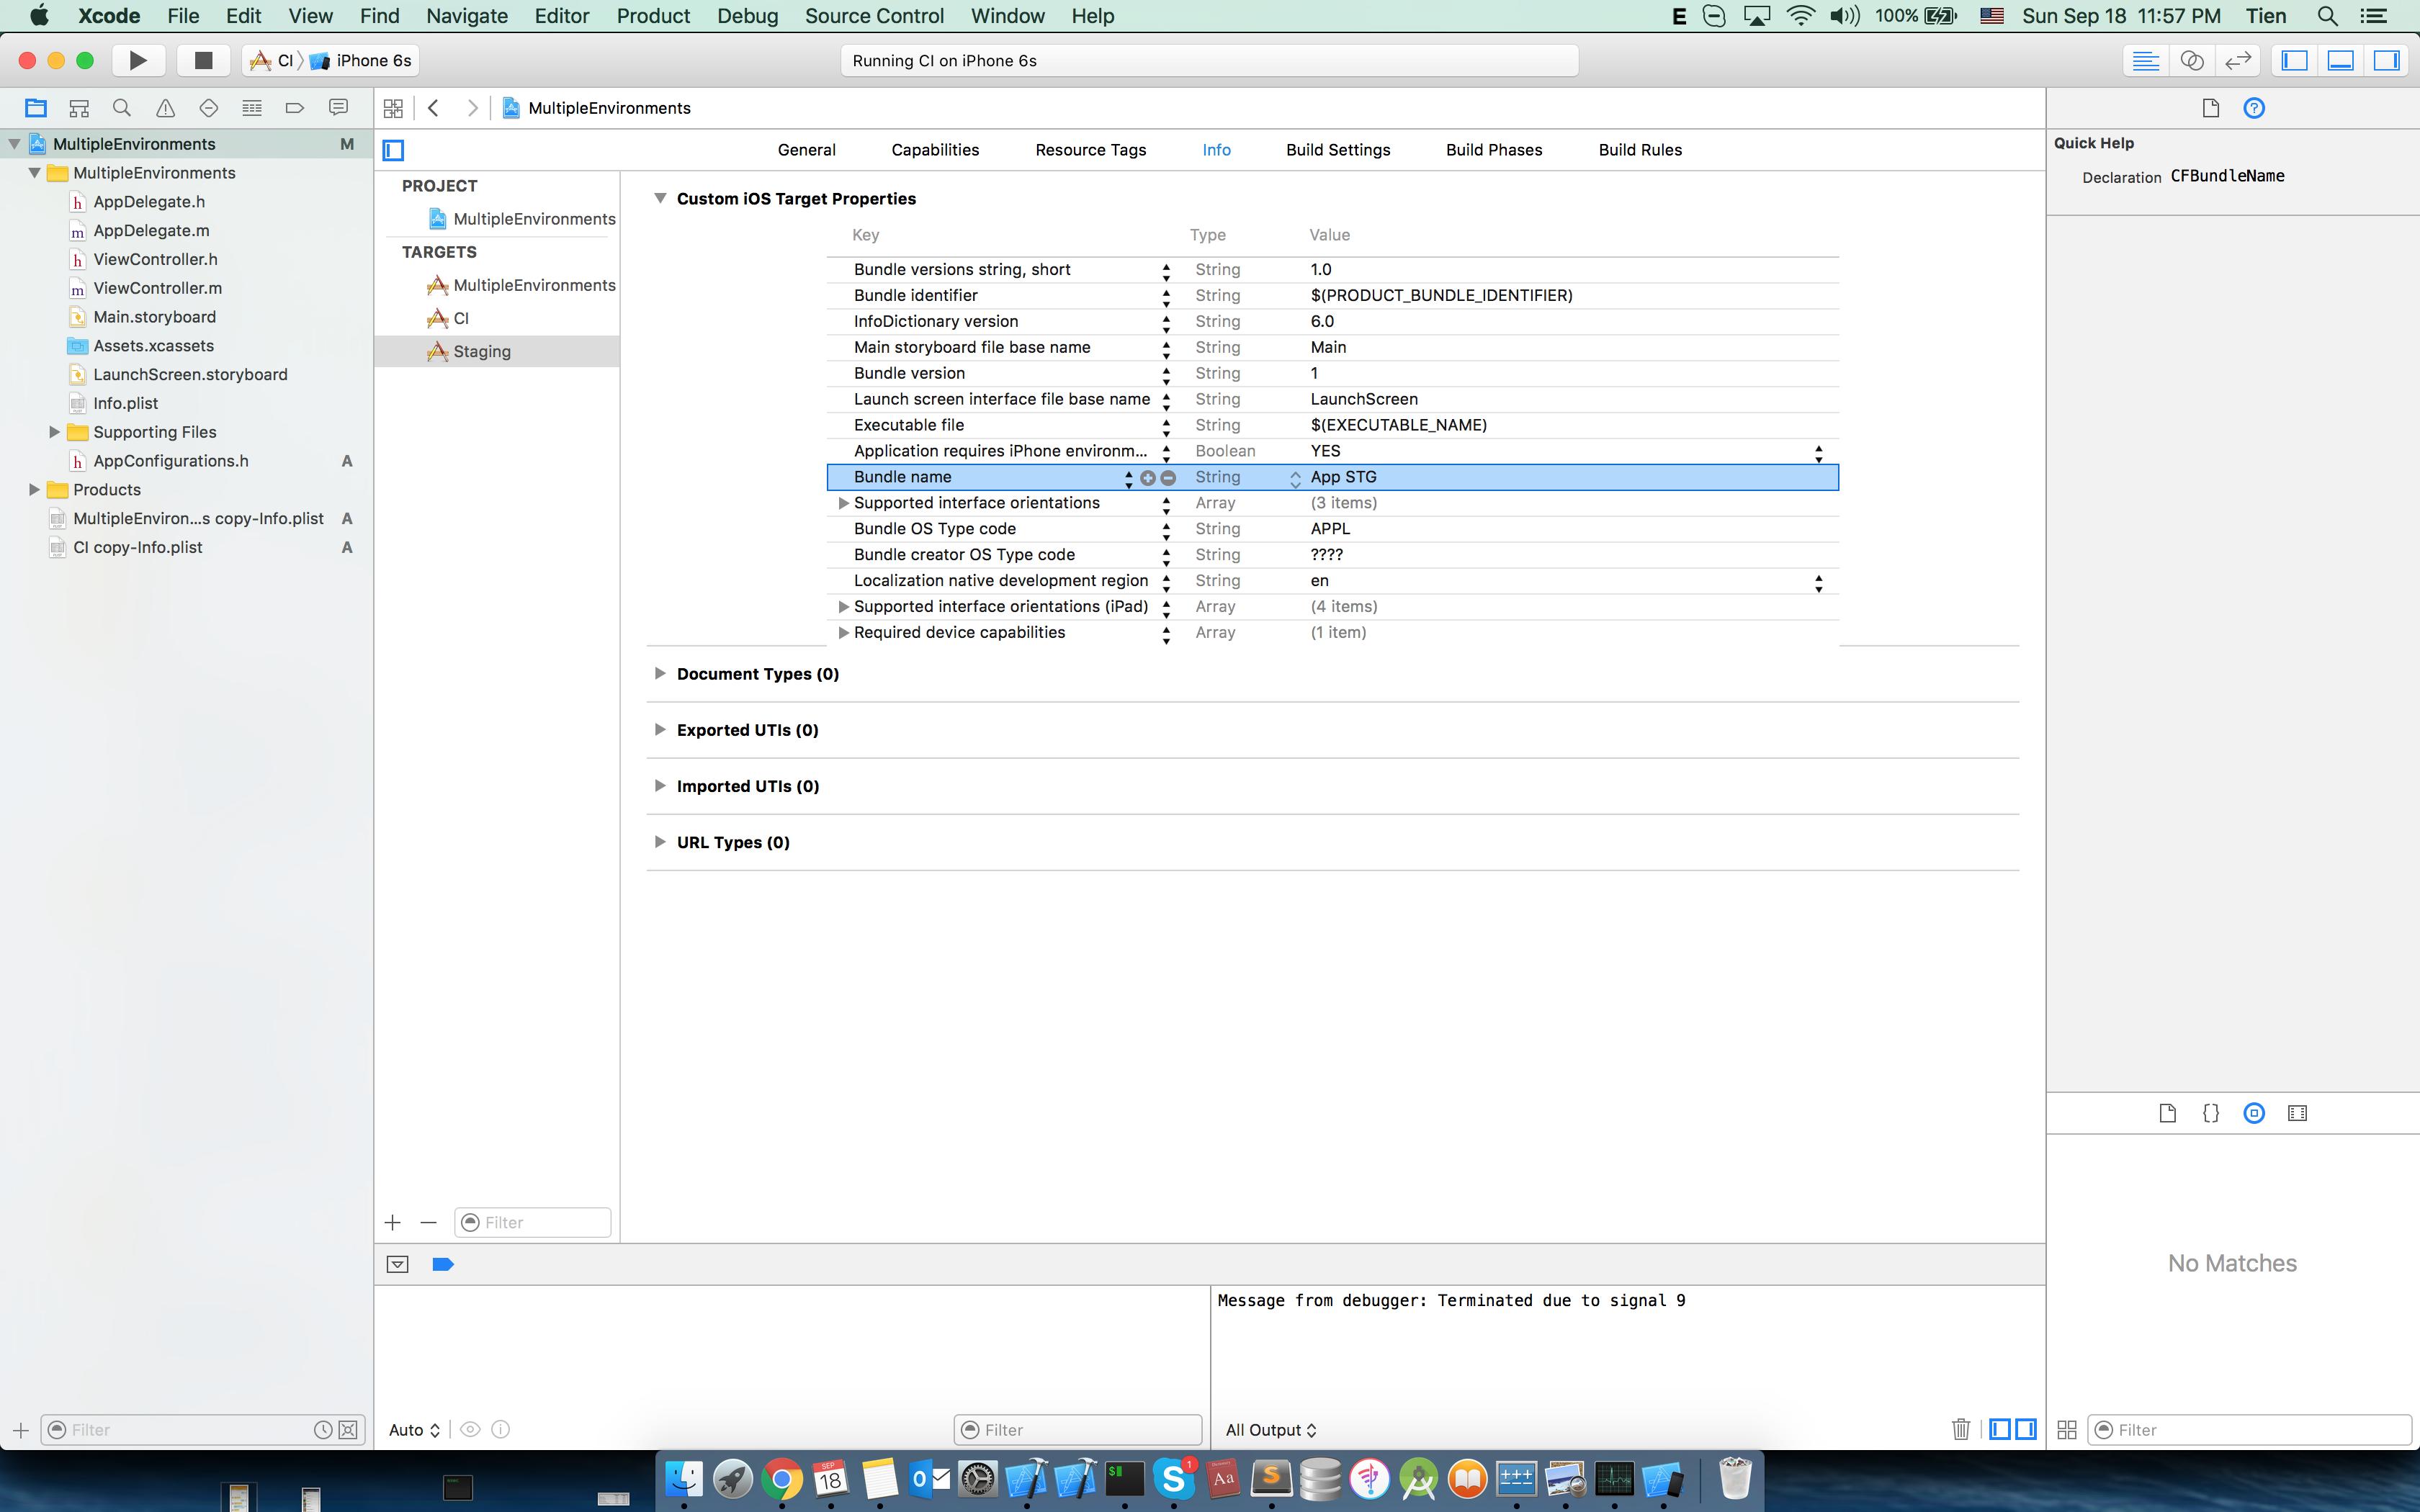Screen dimensions: 2420x1512
Task: Expand the Supporting Files folder
Action: click(55, 432)
